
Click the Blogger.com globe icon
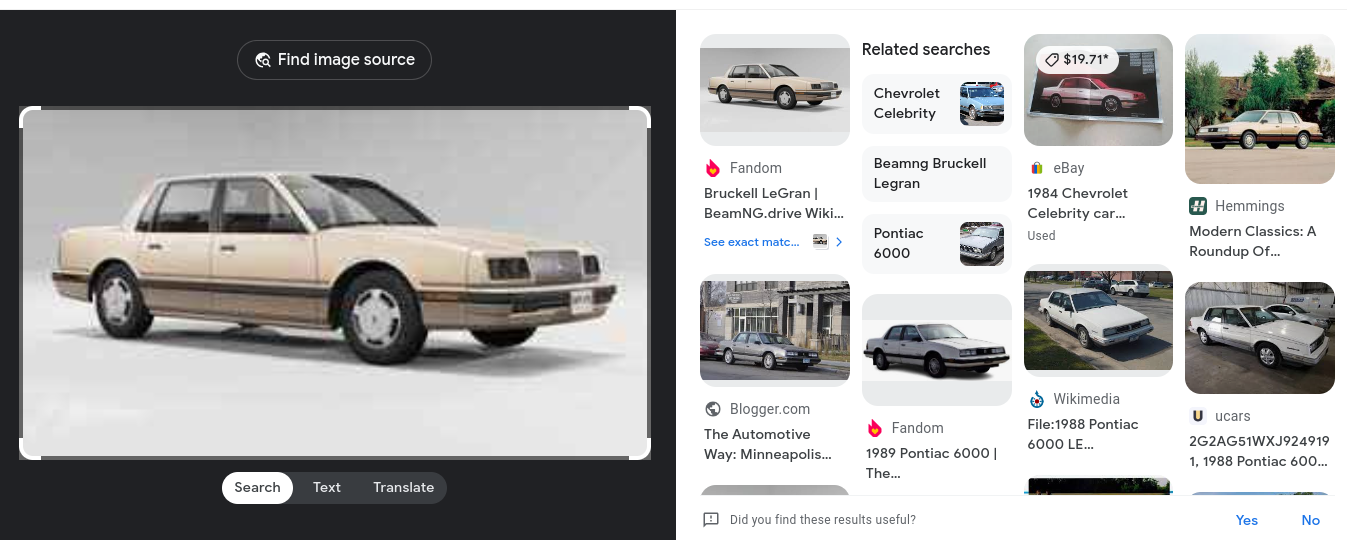(x=713, y=409)
